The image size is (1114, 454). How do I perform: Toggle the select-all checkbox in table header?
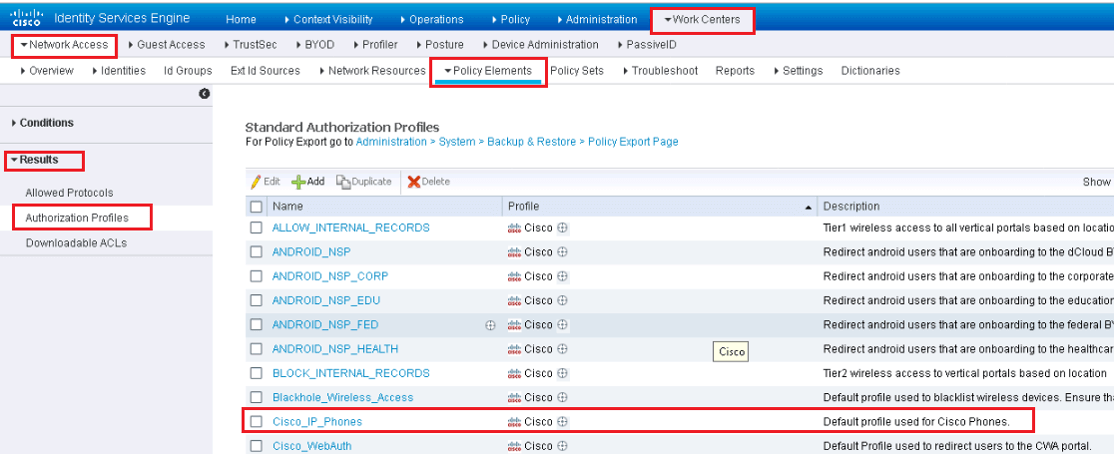256,207
